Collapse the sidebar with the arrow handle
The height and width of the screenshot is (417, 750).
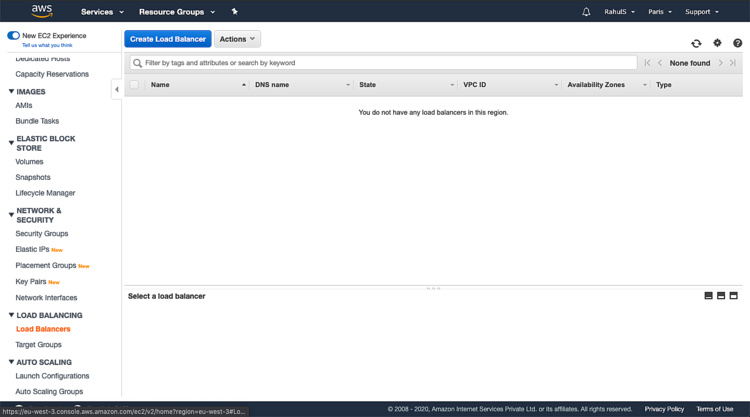pos(117,89)
